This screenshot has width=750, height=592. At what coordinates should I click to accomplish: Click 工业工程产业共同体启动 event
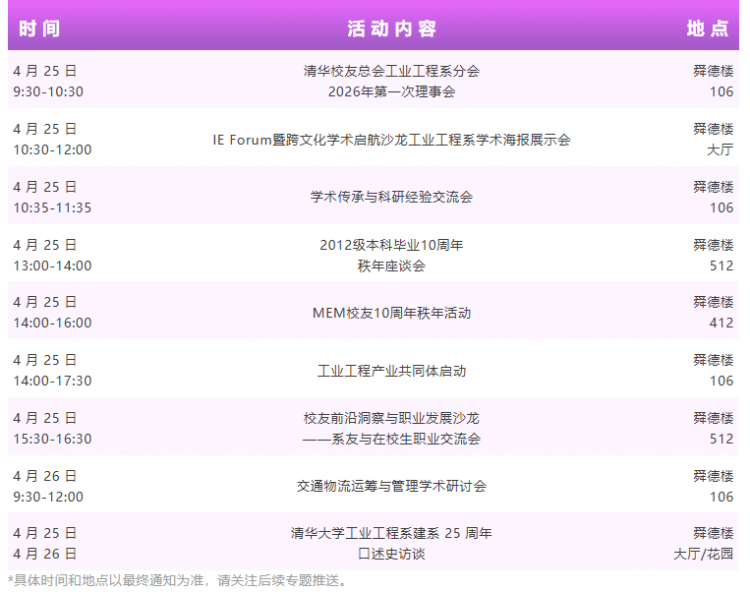pyautogui.click(x=392, y=371)
